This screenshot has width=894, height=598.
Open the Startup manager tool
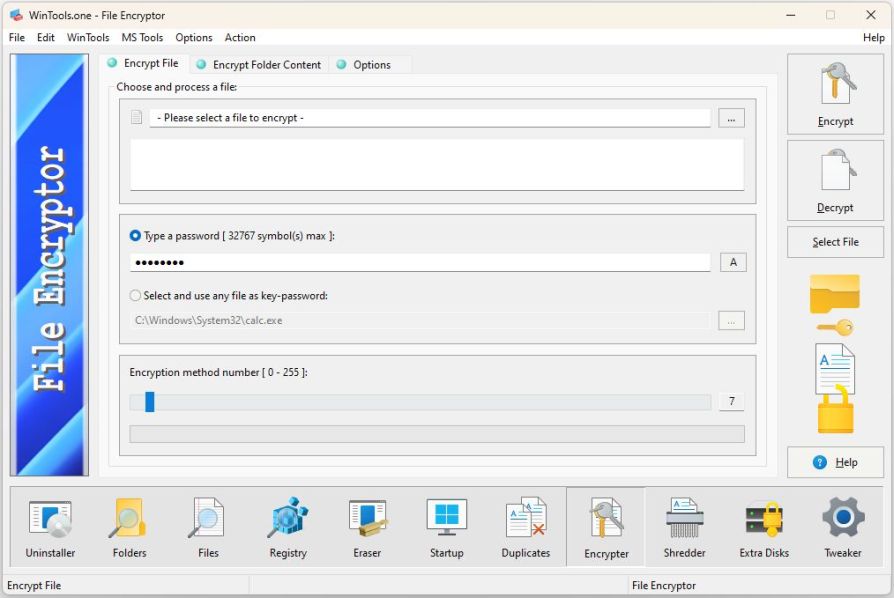point(446,527)
